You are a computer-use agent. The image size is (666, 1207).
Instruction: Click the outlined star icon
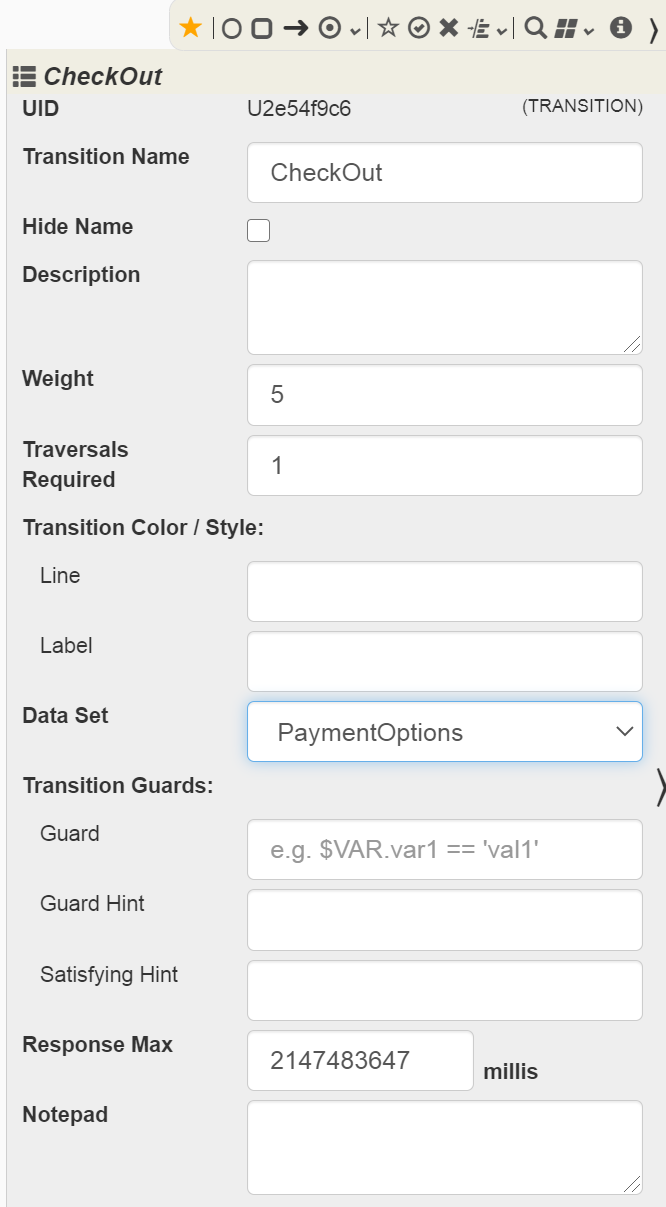[388, 29]
